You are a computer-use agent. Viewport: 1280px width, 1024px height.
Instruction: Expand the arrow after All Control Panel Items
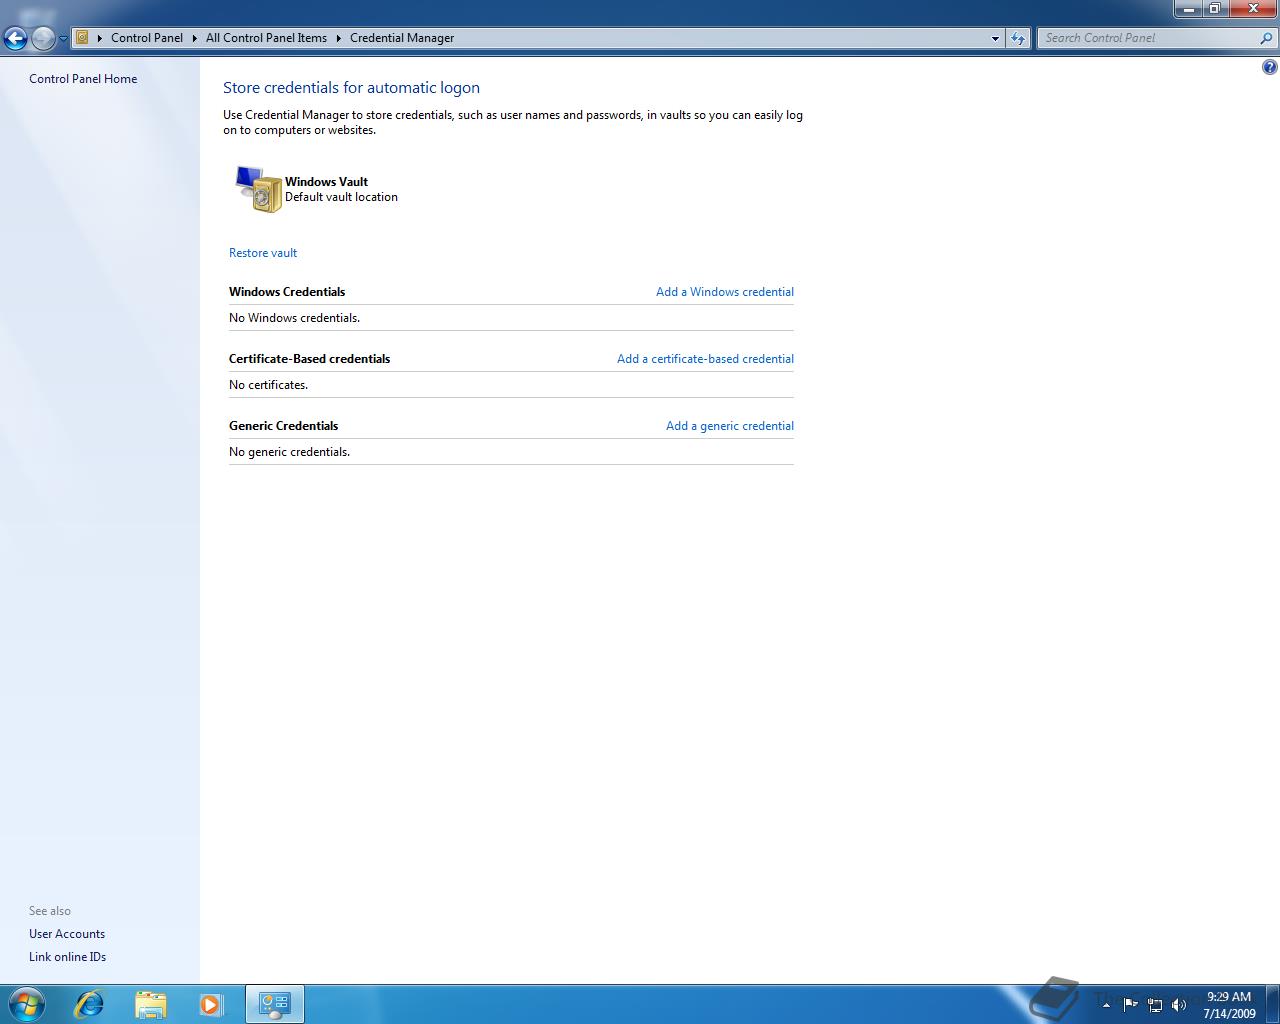tap(339, 38)
